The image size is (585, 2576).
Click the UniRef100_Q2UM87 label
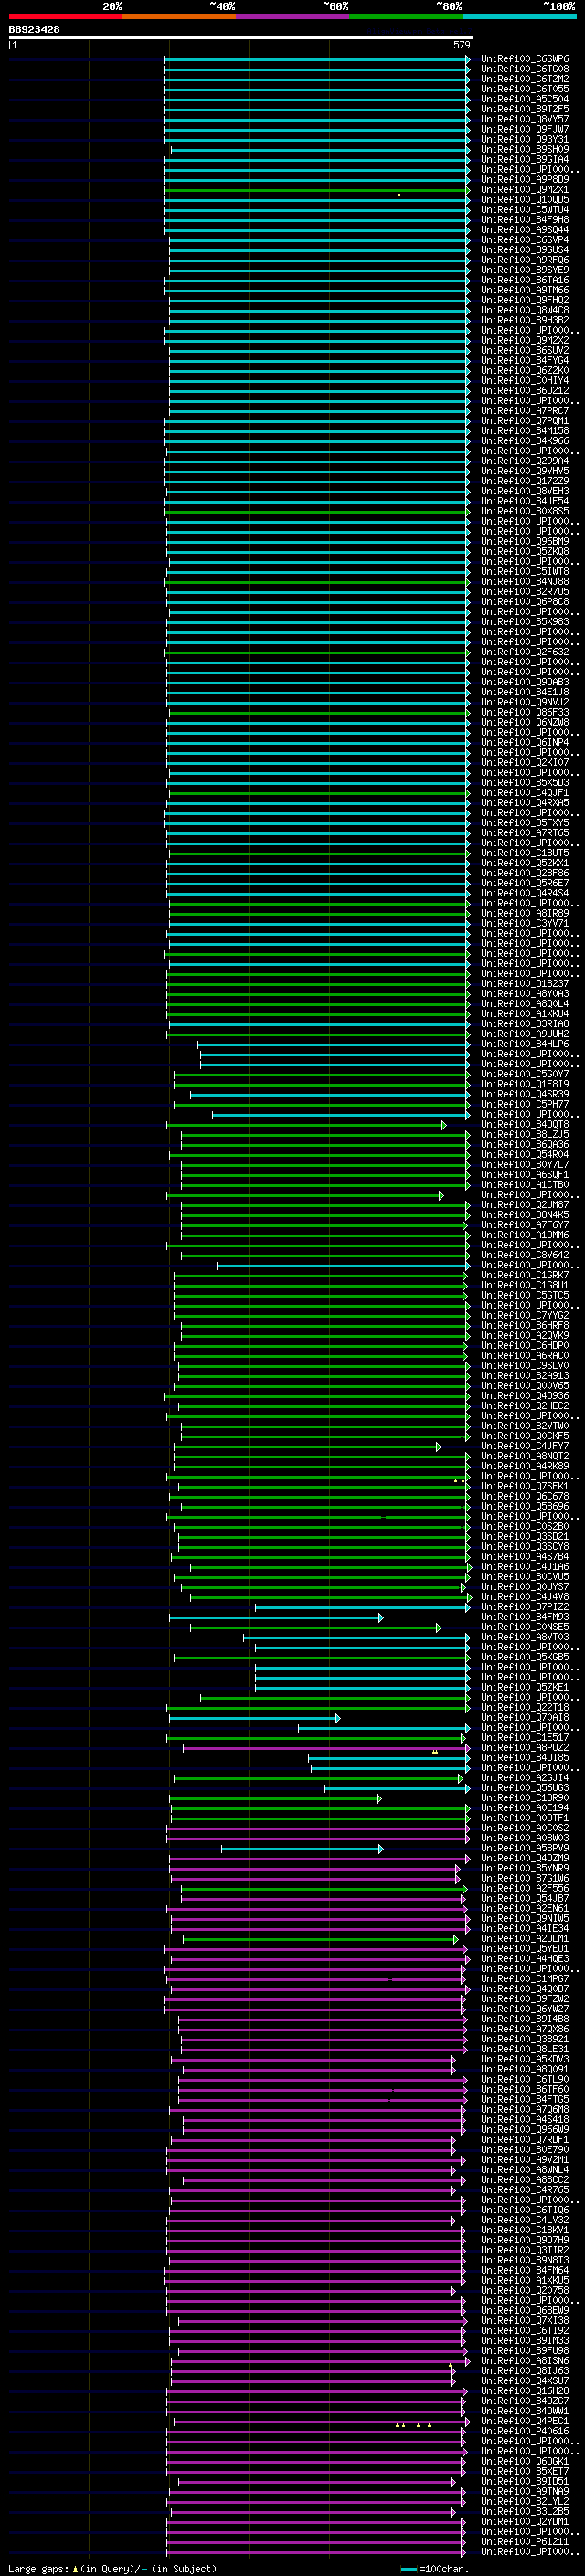click(x=525, y=1205)
